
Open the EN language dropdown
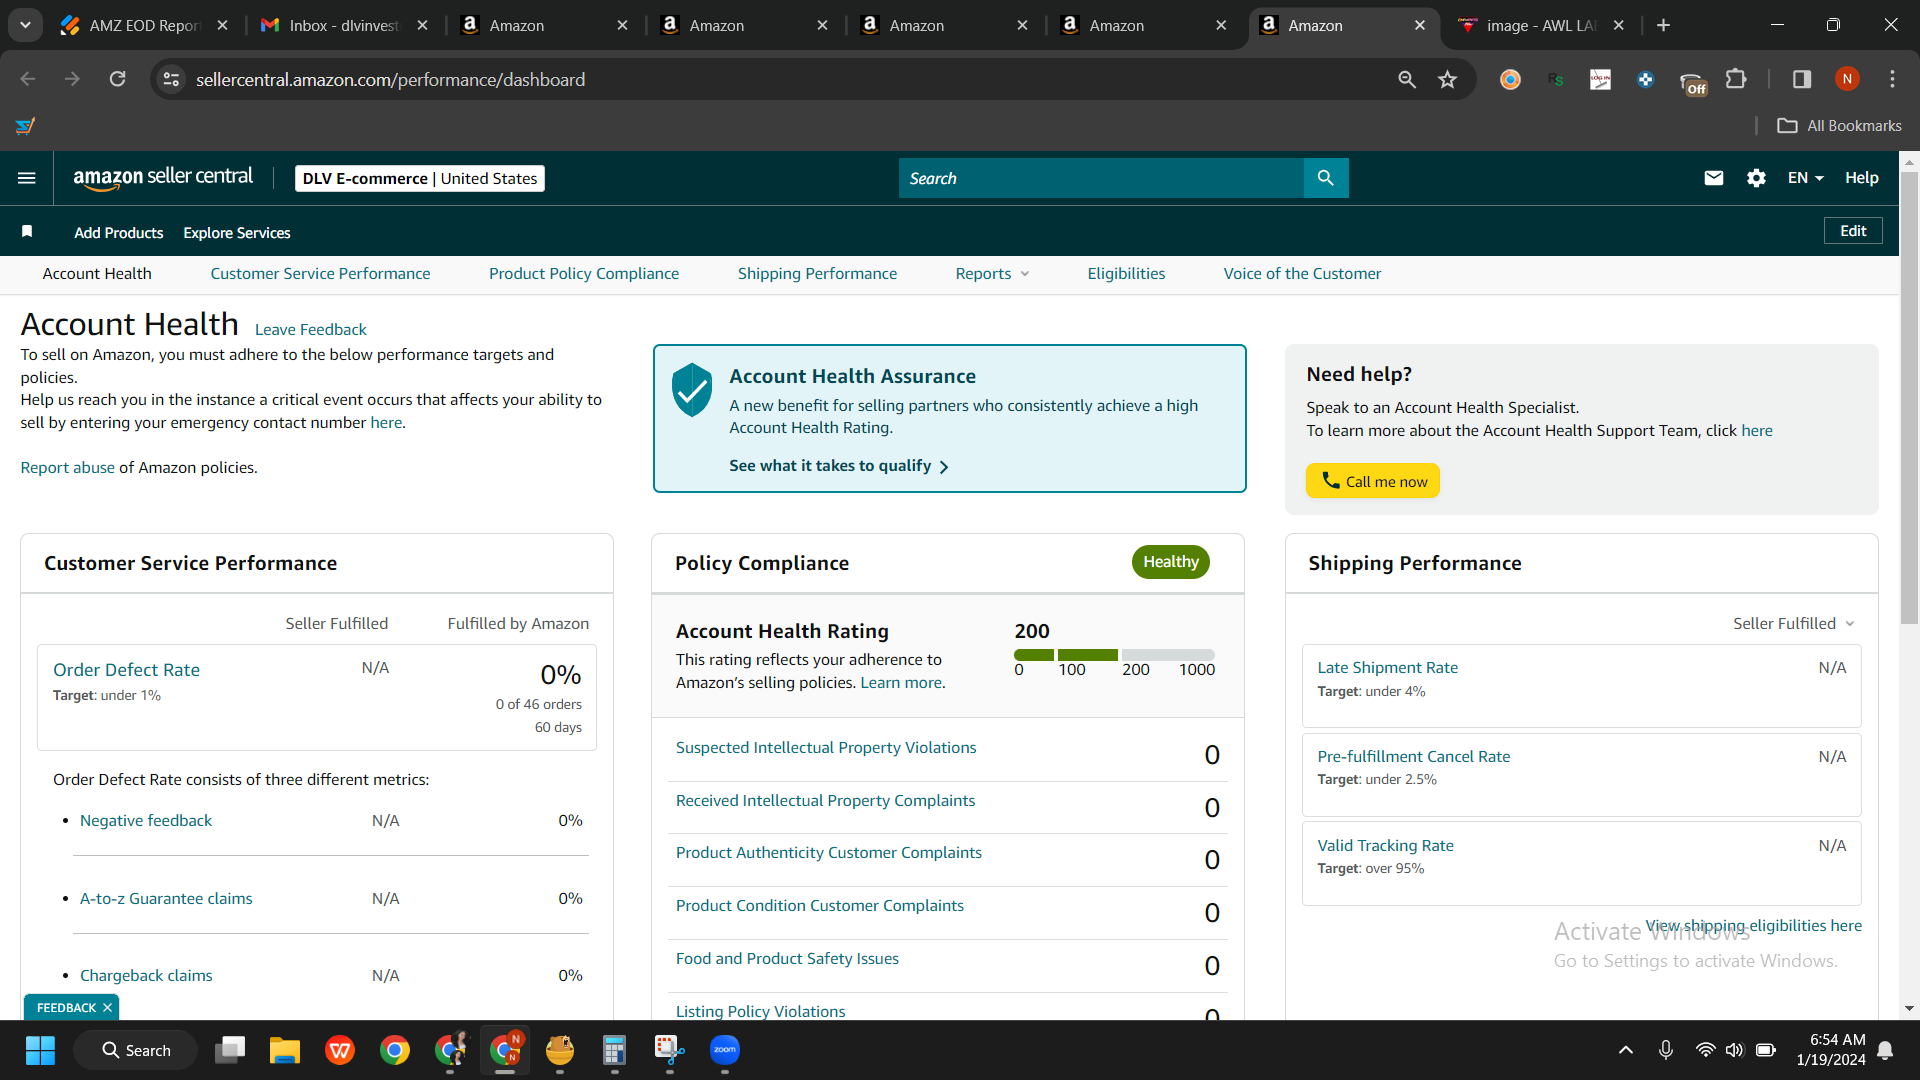(1806, 178)
